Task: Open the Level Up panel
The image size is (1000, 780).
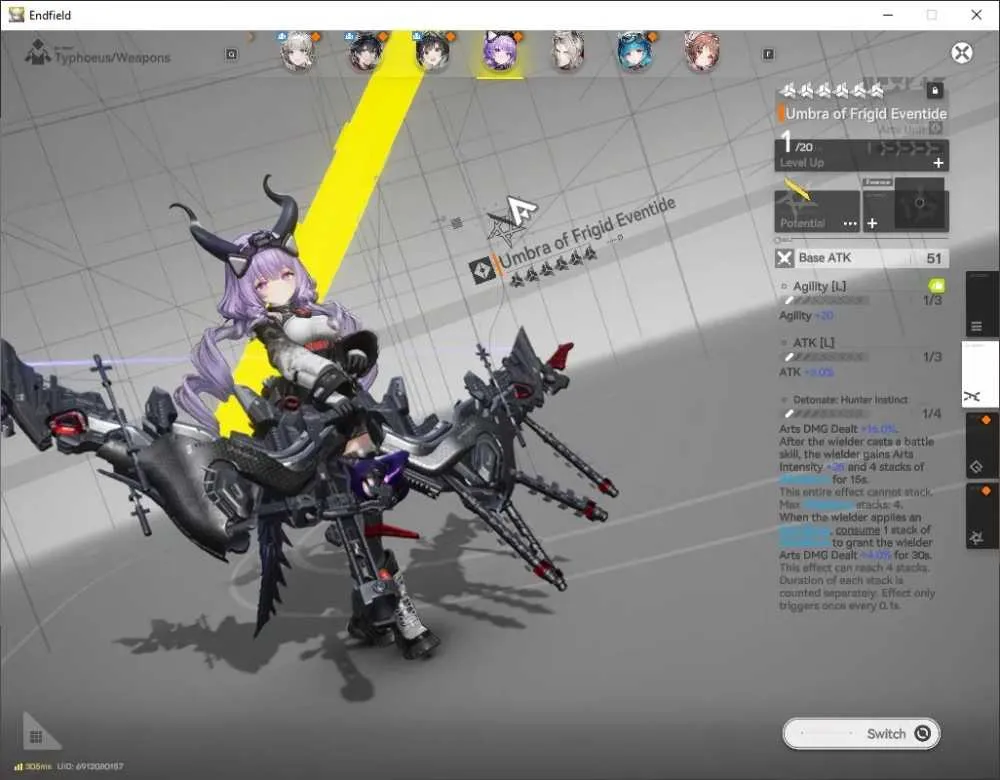Action: [x=862, y=155]
